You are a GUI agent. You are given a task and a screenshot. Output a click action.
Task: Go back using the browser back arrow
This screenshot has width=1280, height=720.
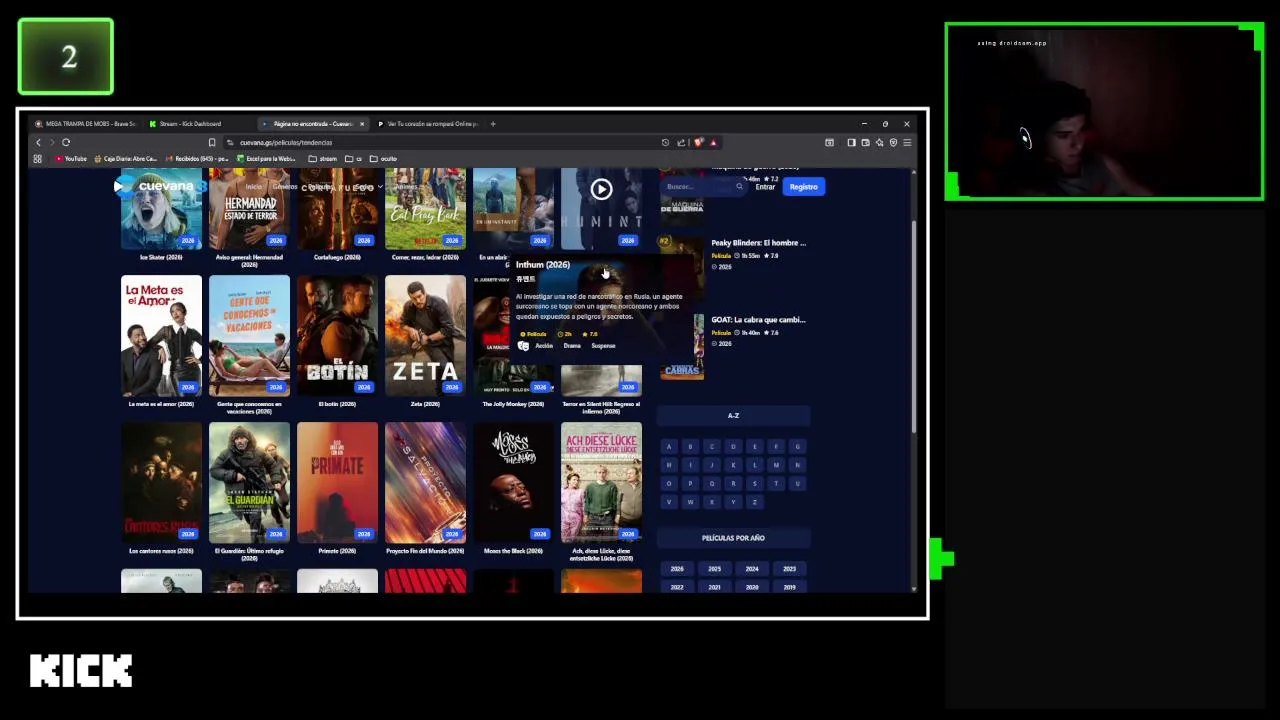[38, 143]
